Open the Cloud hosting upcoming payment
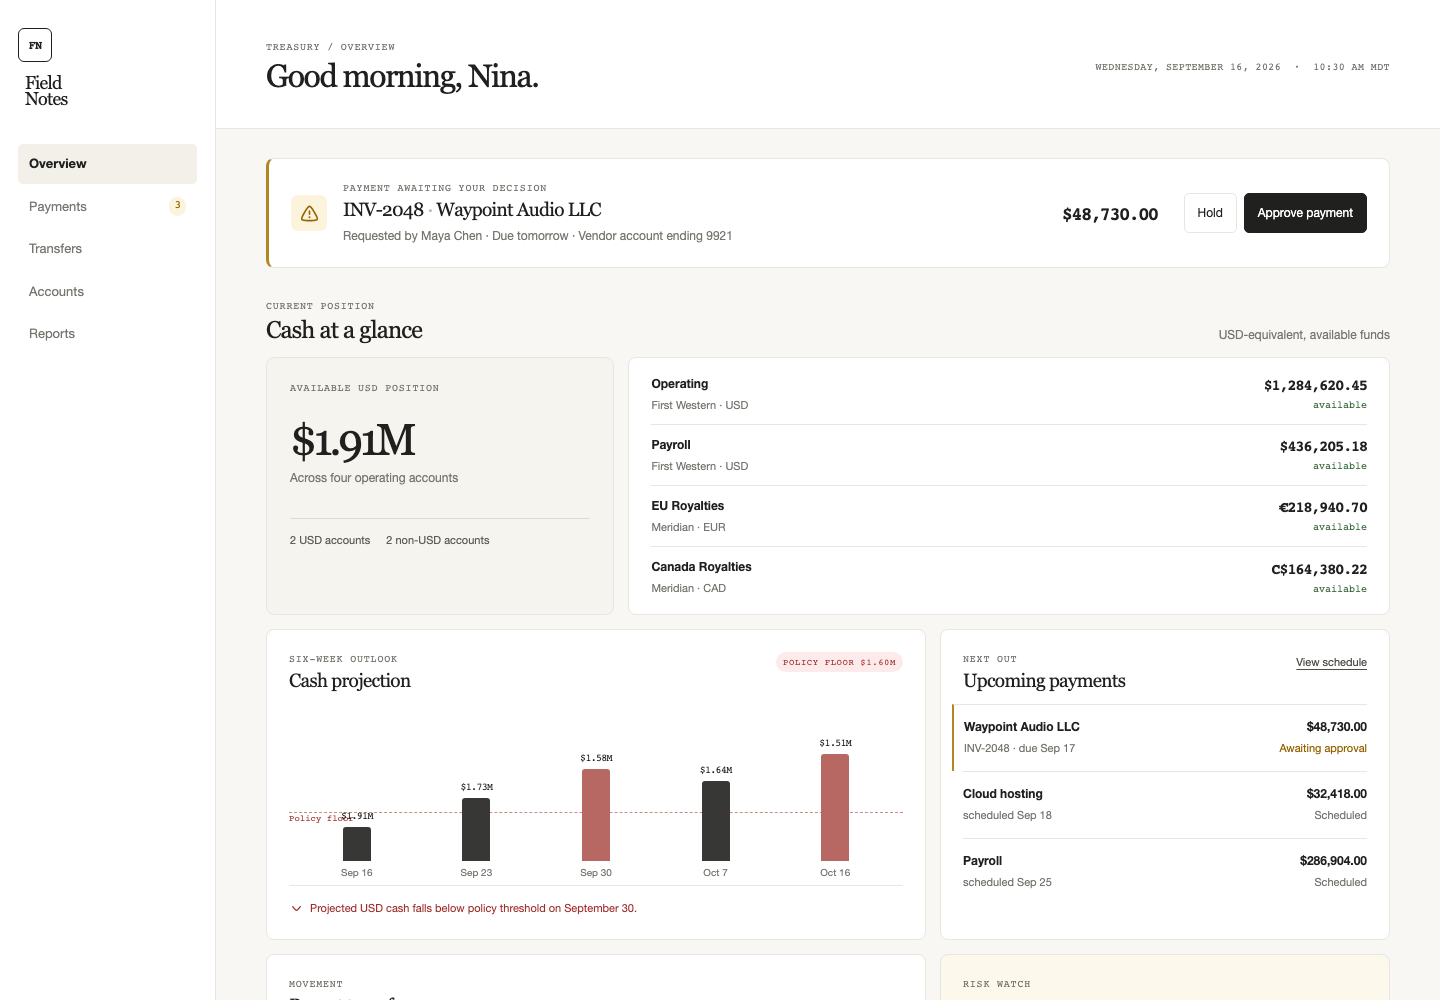 click(x=1164, y=805)
